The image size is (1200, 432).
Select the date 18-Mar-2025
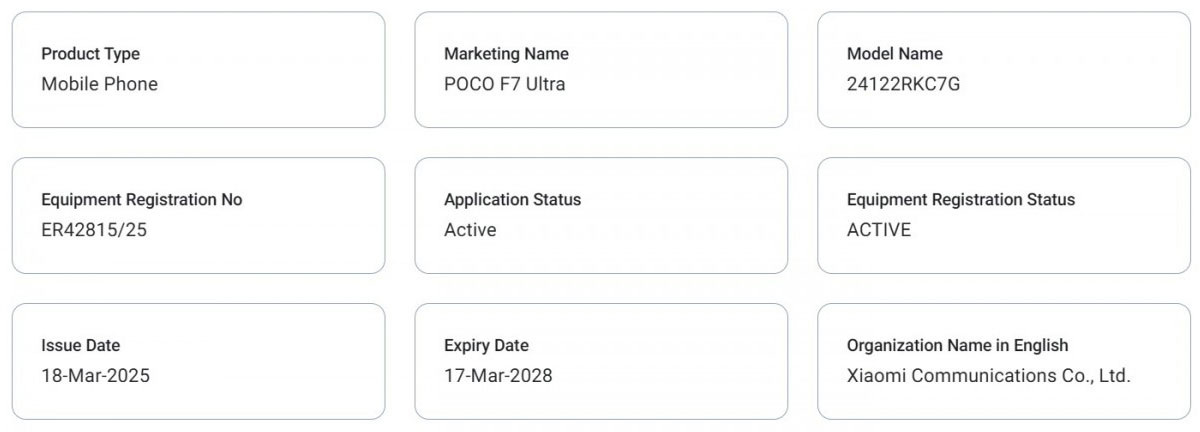95,376
